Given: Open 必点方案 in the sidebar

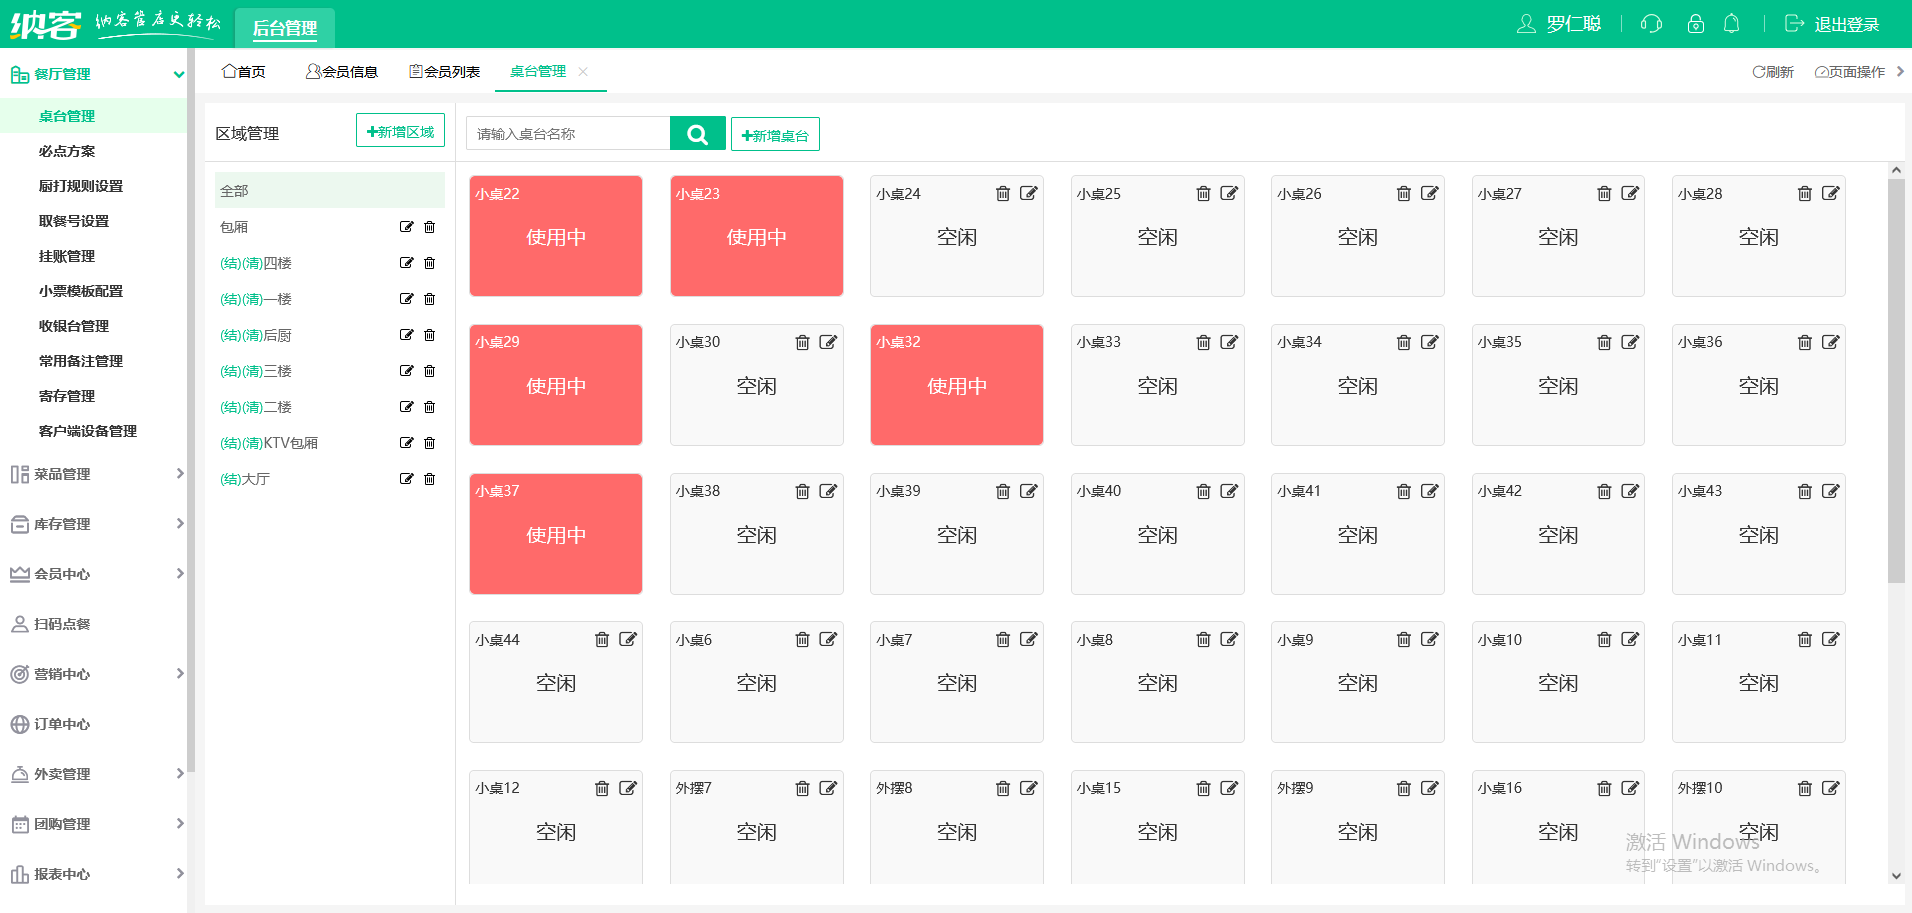Looking at the screenshot, I should [67, 151].
